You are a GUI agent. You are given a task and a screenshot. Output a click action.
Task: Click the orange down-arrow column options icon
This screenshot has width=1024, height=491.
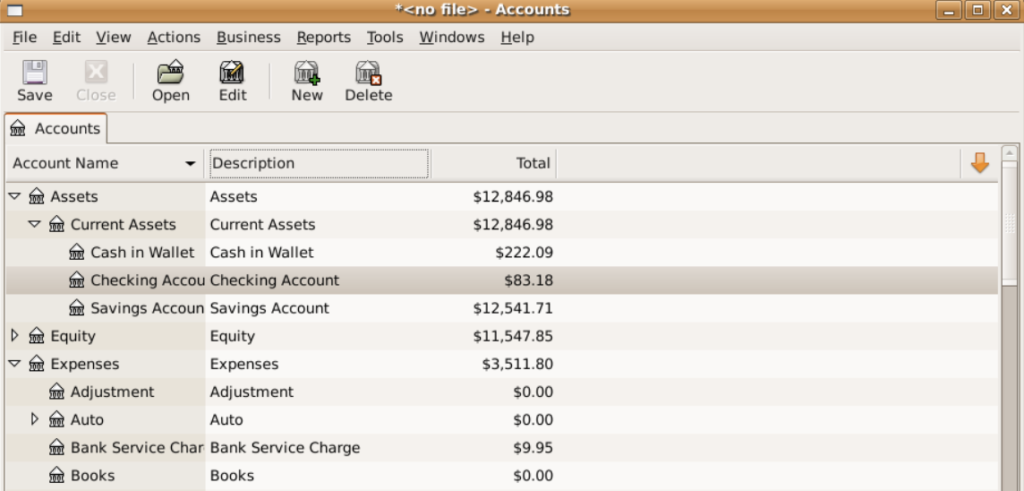(979, 163)
